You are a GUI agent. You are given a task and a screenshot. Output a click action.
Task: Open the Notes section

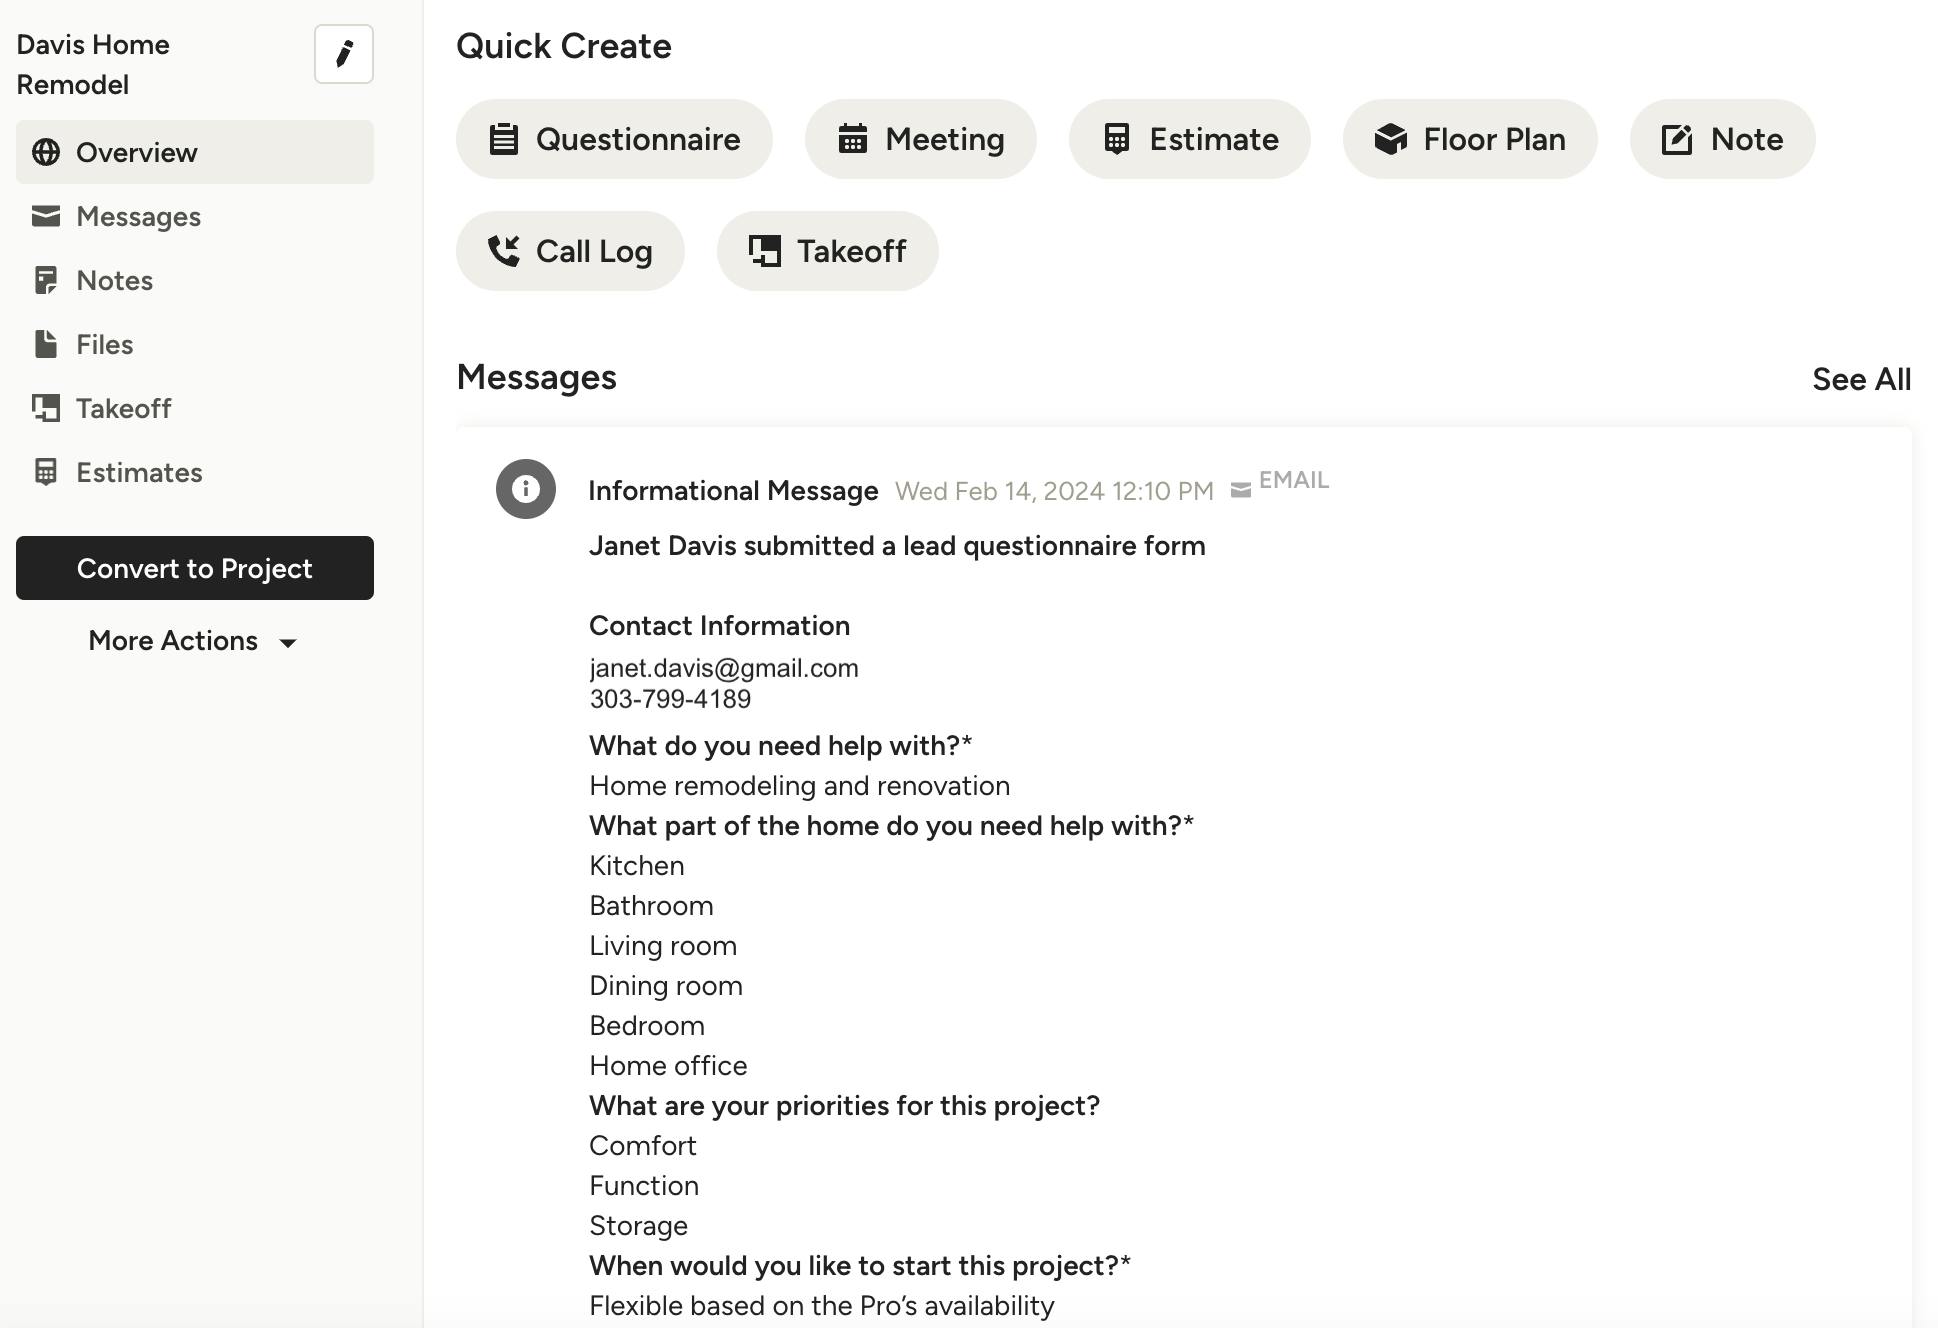[x=113, y=280]
